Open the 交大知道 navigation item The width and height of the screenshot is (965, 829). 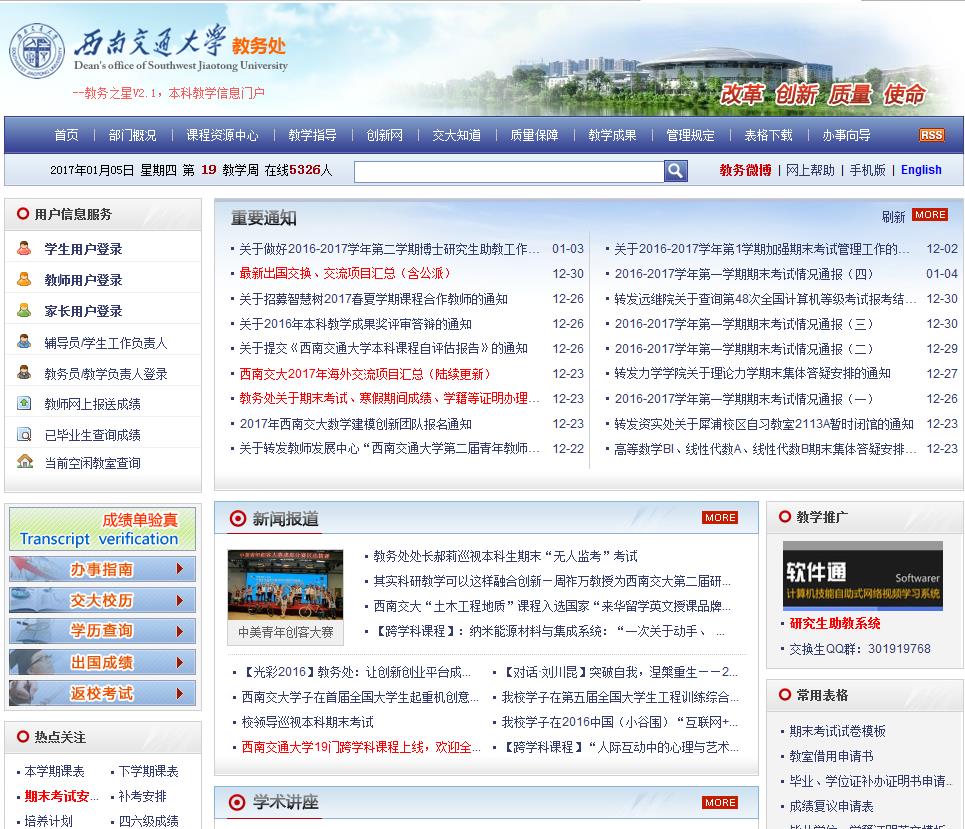click(456, 135)
